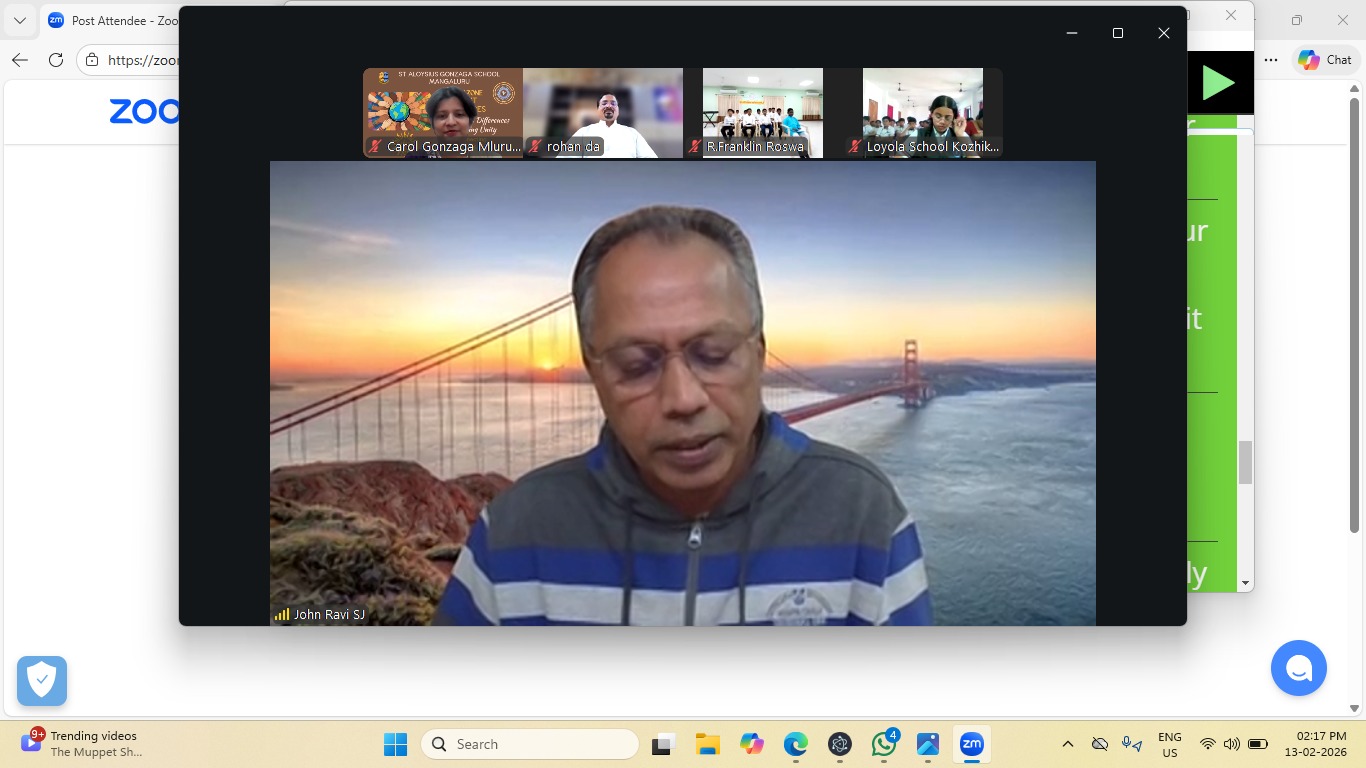The width and height of the screenshot is (1366, 768).
Task: Toggle volume speaker icon in system tray
Action: click(x=1231, y=744)
